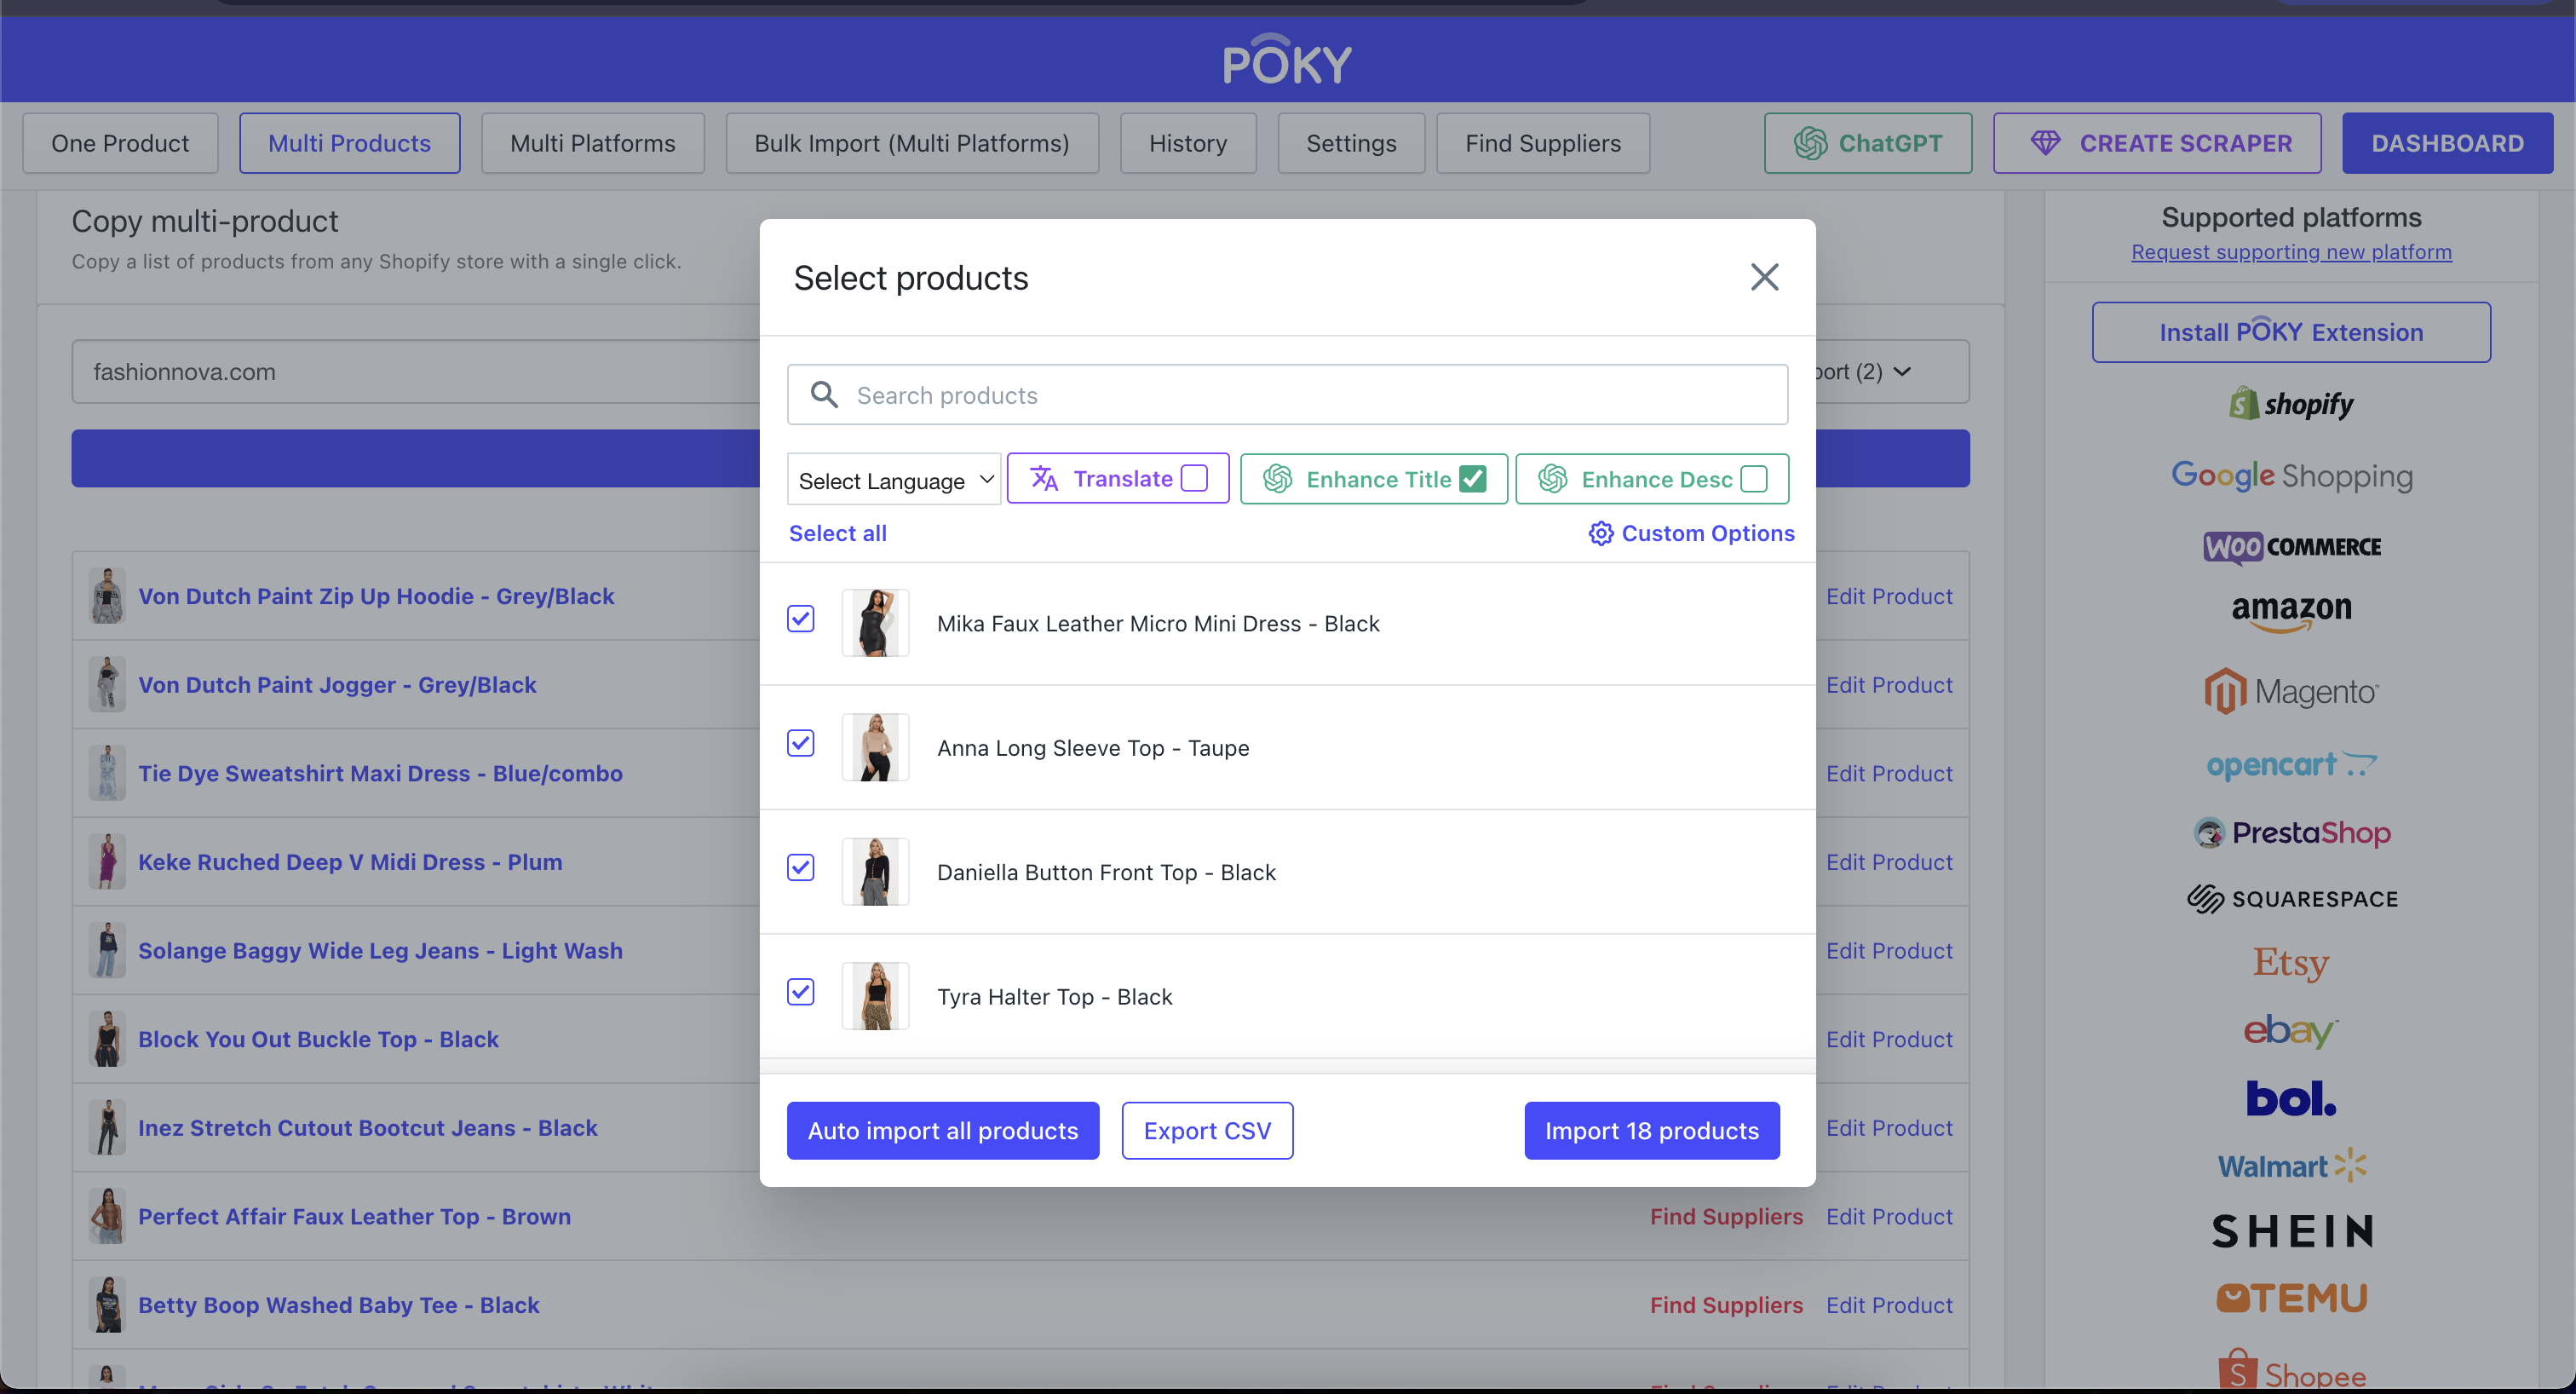Open the Custom Options link
This screenshot has height=1394, width=2576.
pyautogui.click(x=1691, y=533)
